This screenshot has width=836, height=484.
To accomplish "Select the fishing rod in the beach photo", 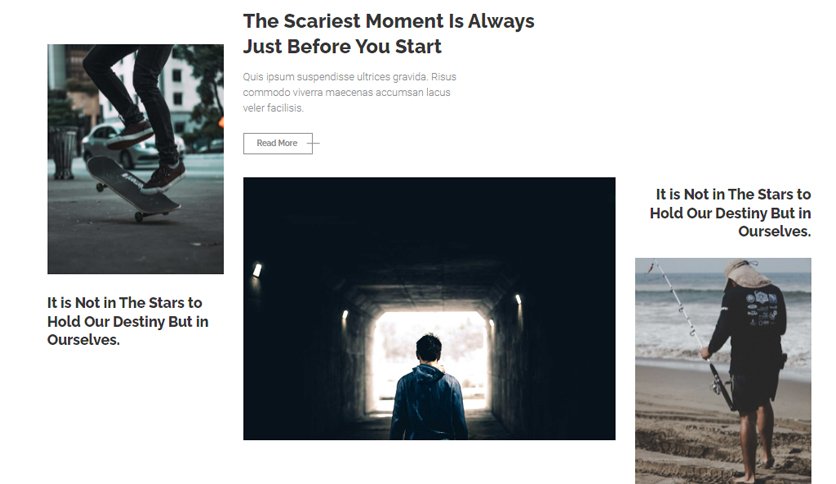I will [692, 333].
